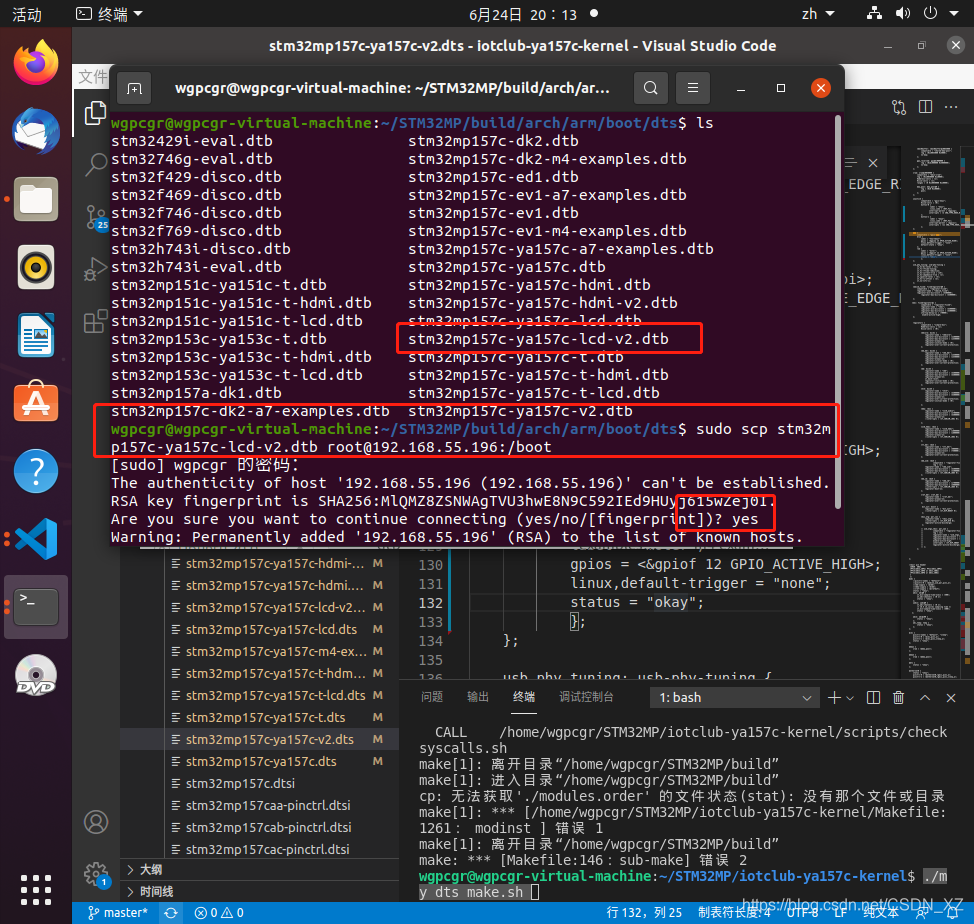
Task: Open Run and Debug view icon
Action: click(x=95, y=269)
